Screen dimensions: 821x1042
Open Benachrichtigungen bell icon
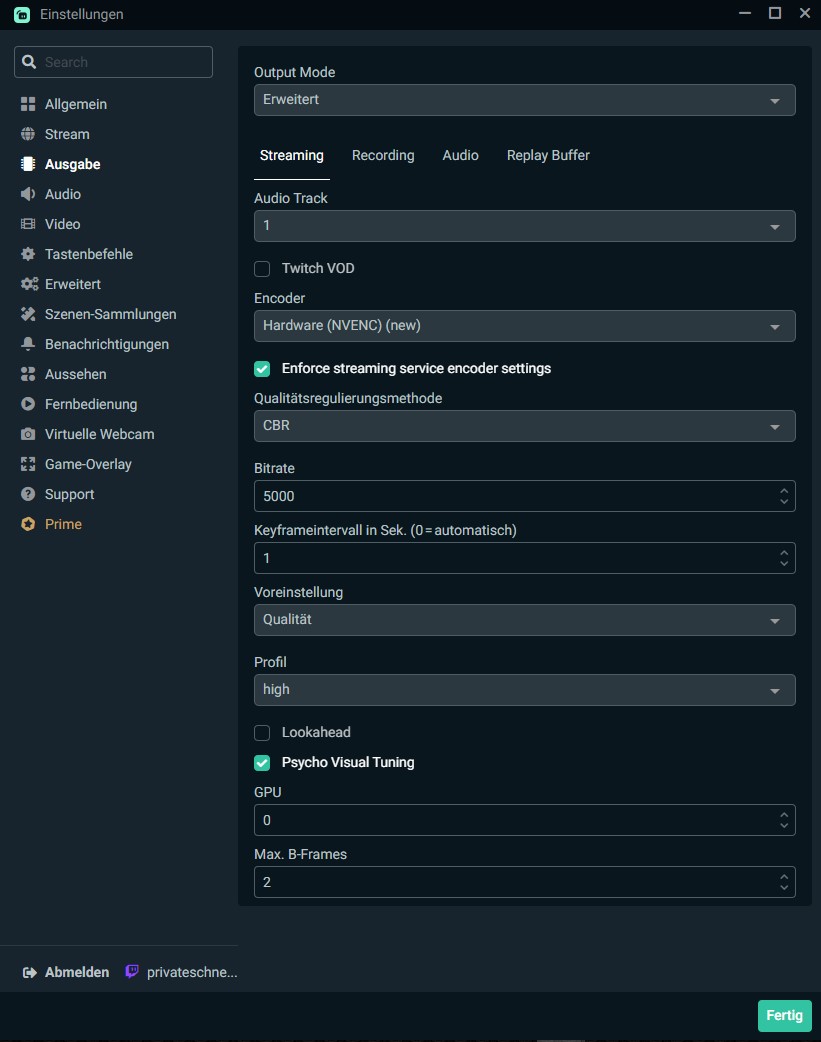pyautogui.click(x=28, y=344)
